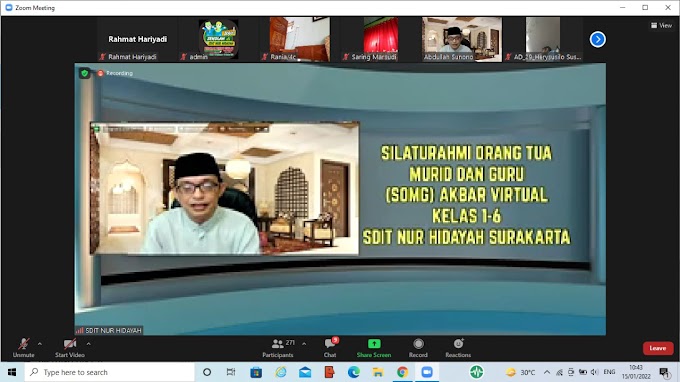Select the admin participant thumbnail

[x=219, y=39]
